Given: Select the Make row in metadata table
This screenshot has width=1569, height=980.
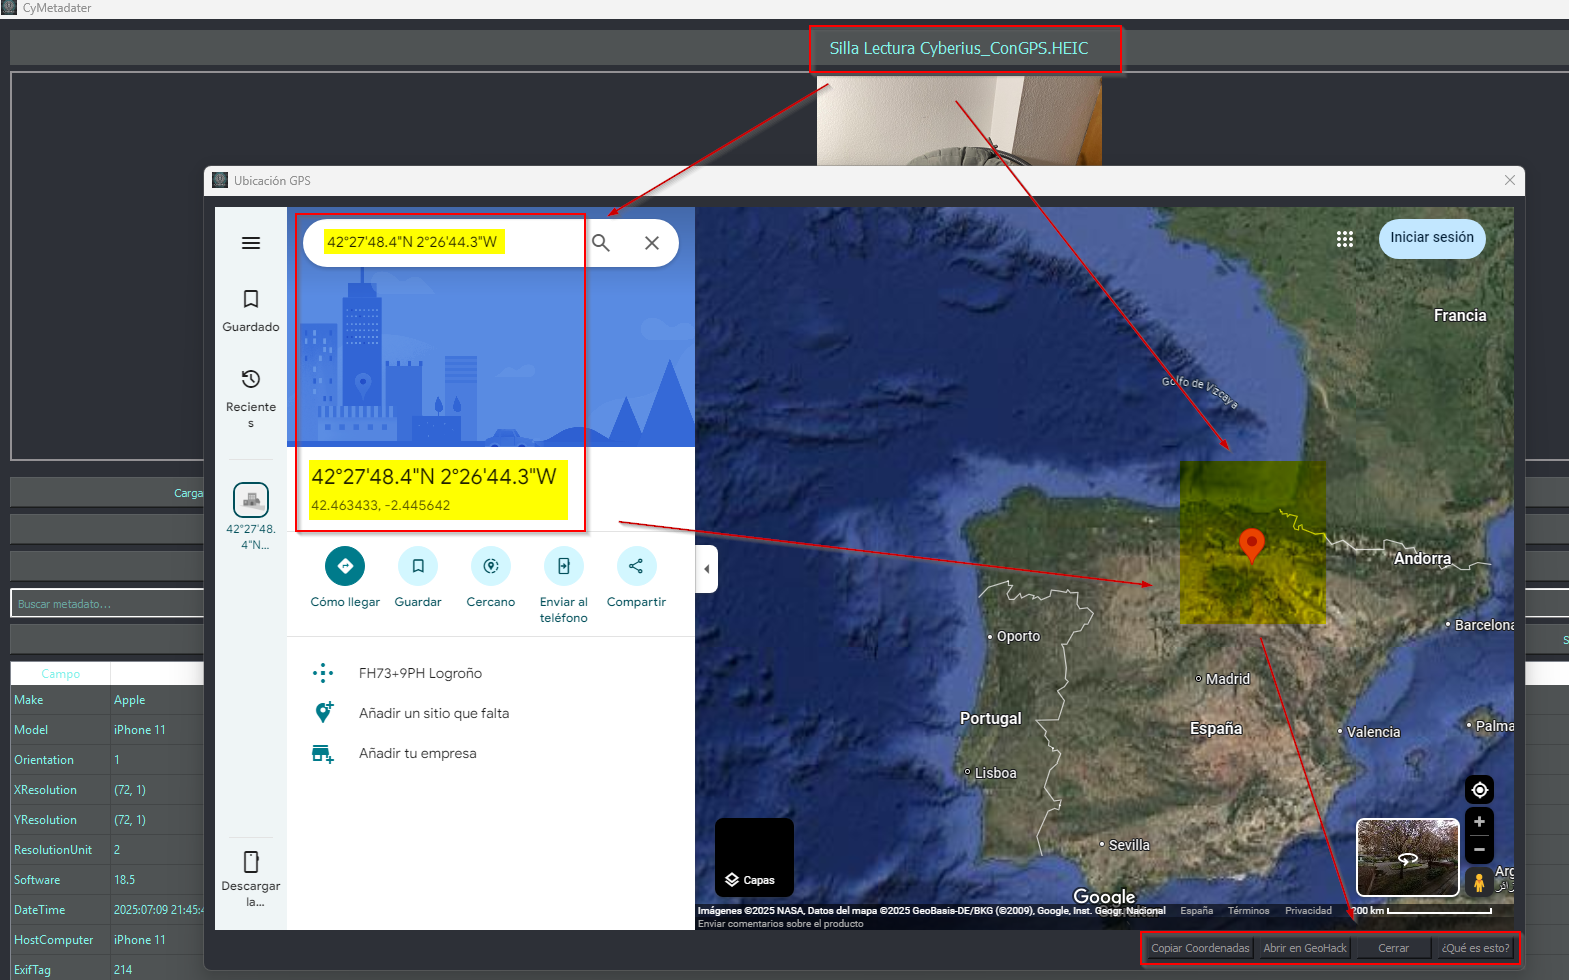Looking at the screenshot, I should [107, 700].
